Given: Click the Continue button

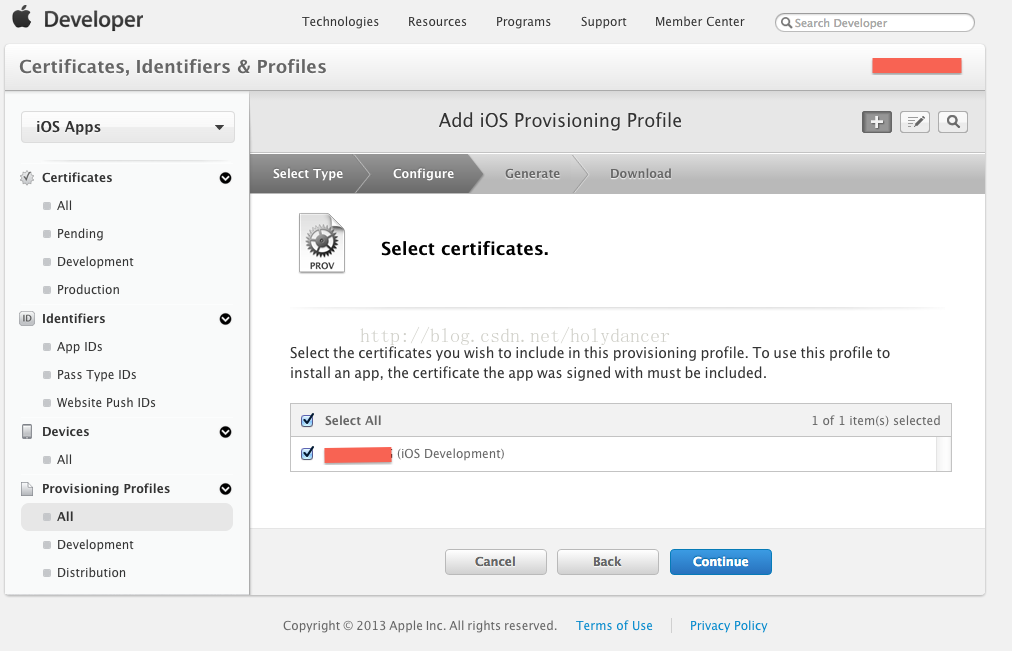Looking at the screenshot, I should [x=720, y=562].
